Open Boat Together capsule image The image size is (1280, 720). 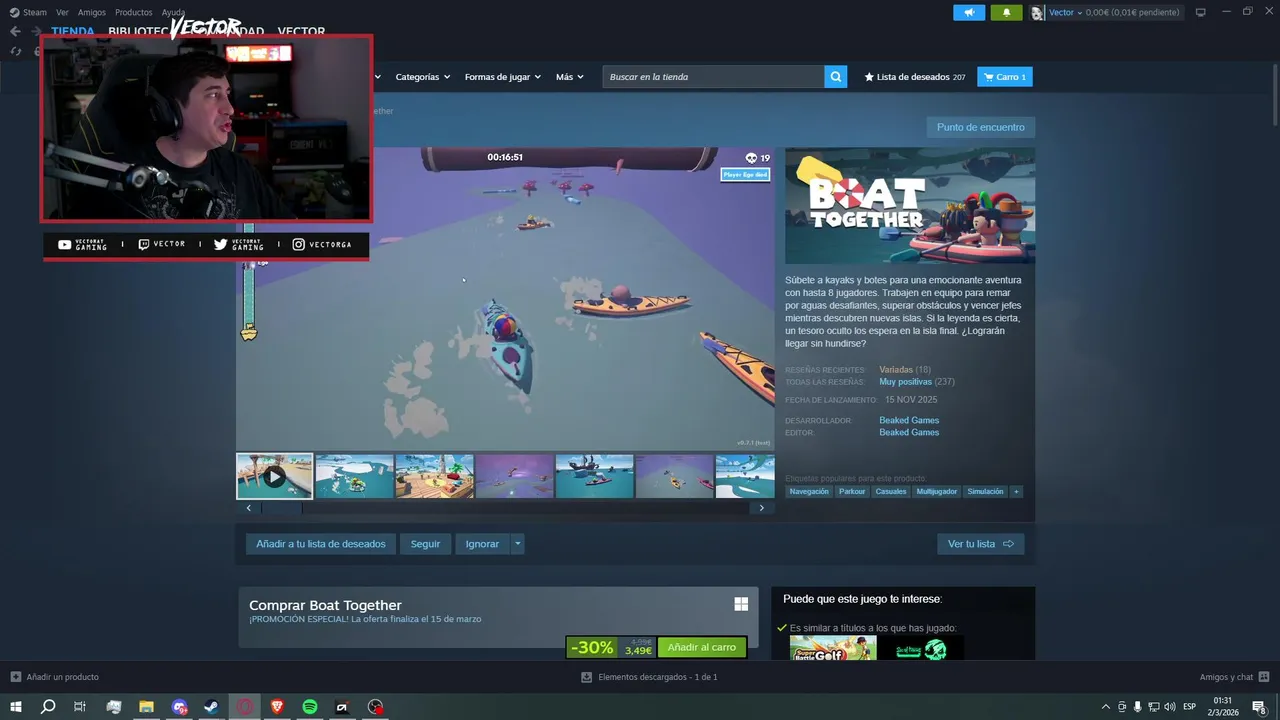910,206
